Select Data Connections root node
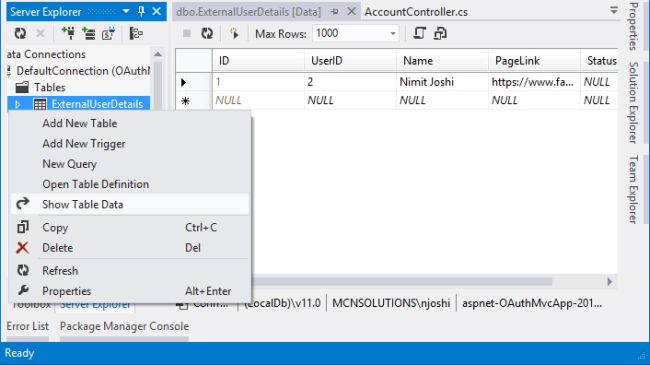 coord(46,54)
